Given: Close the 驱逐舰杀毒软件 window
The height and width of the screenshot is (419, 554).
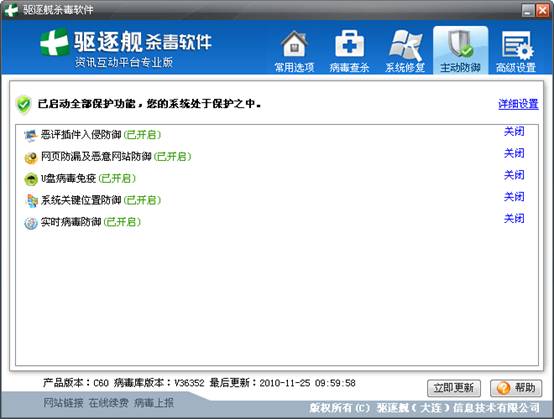Looking at the screenshot, I should point(542,10).
